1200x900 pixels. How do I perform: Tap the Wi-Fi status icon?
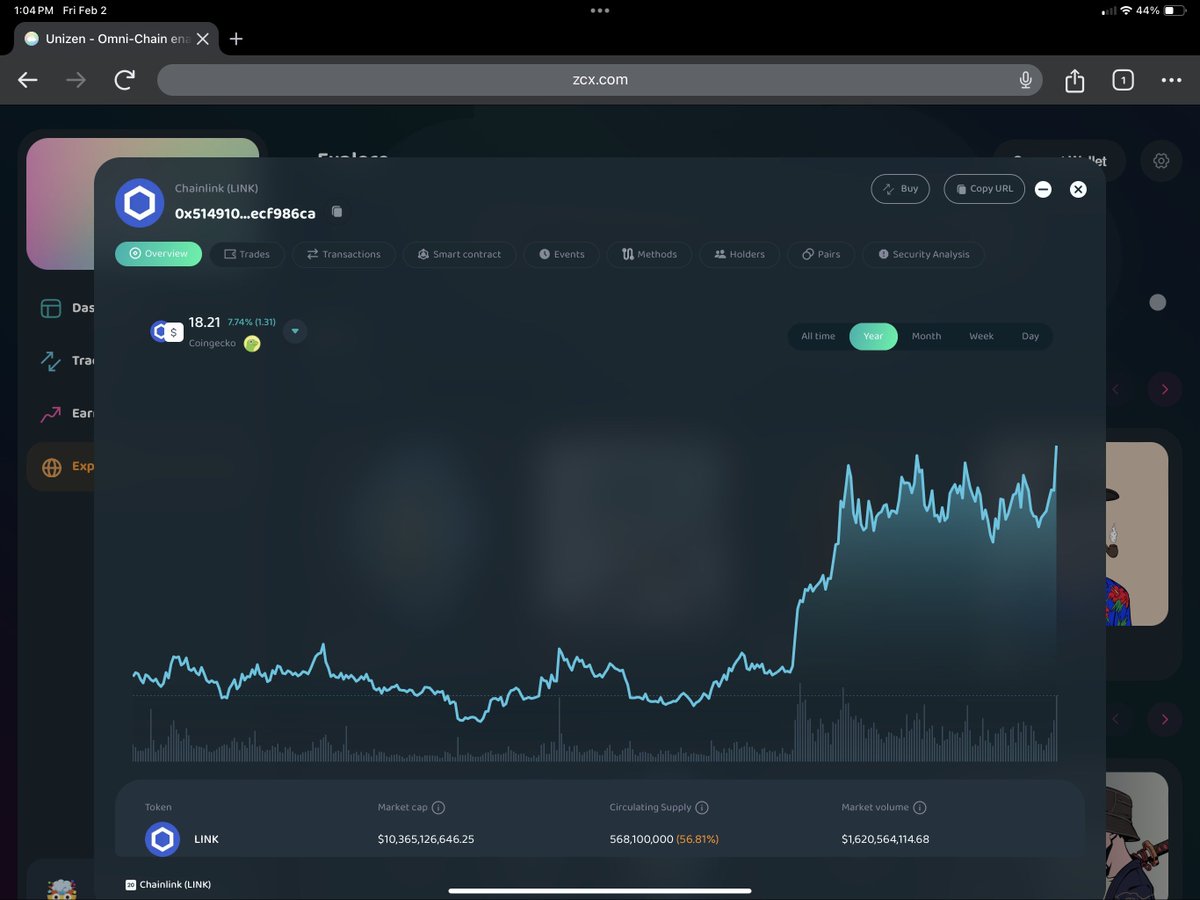coord(1126,10)
